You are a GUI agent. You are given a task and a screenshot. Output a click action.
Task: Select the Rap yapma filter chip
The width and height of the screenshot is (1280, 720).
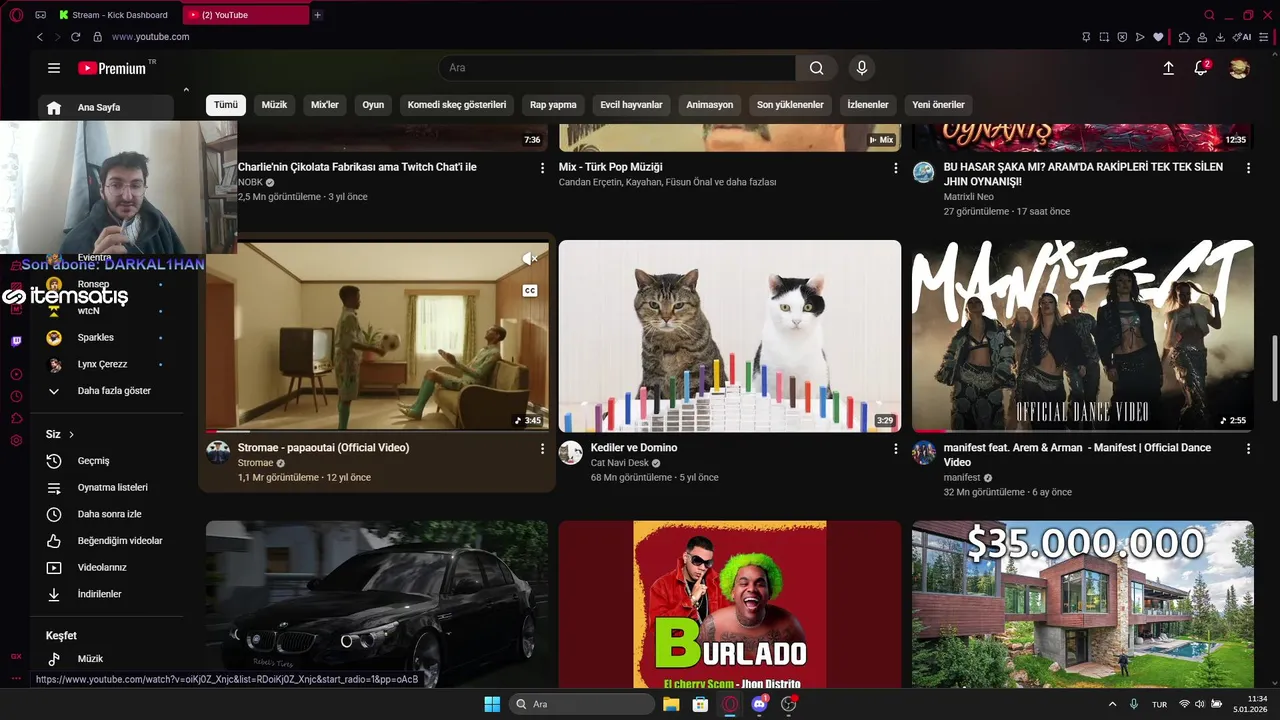(553, 105)
